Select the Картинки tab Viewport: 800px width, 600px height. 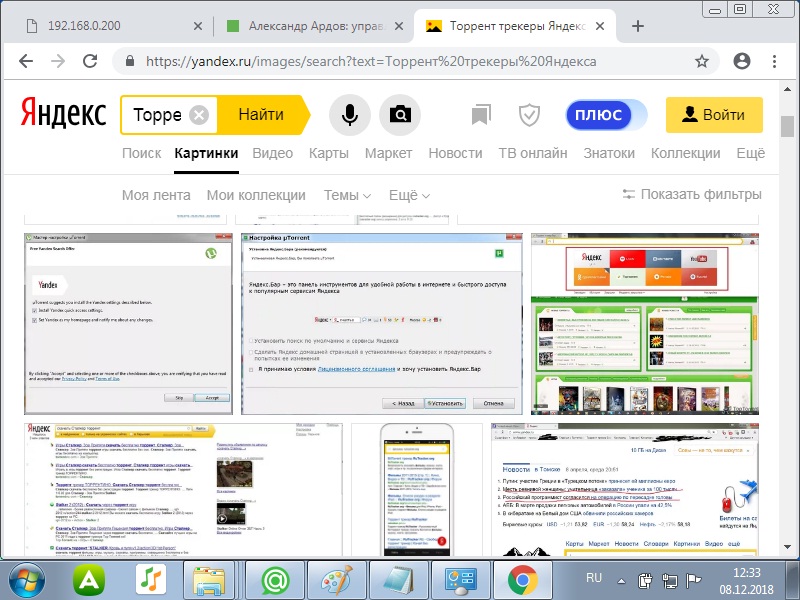(206, 153)
